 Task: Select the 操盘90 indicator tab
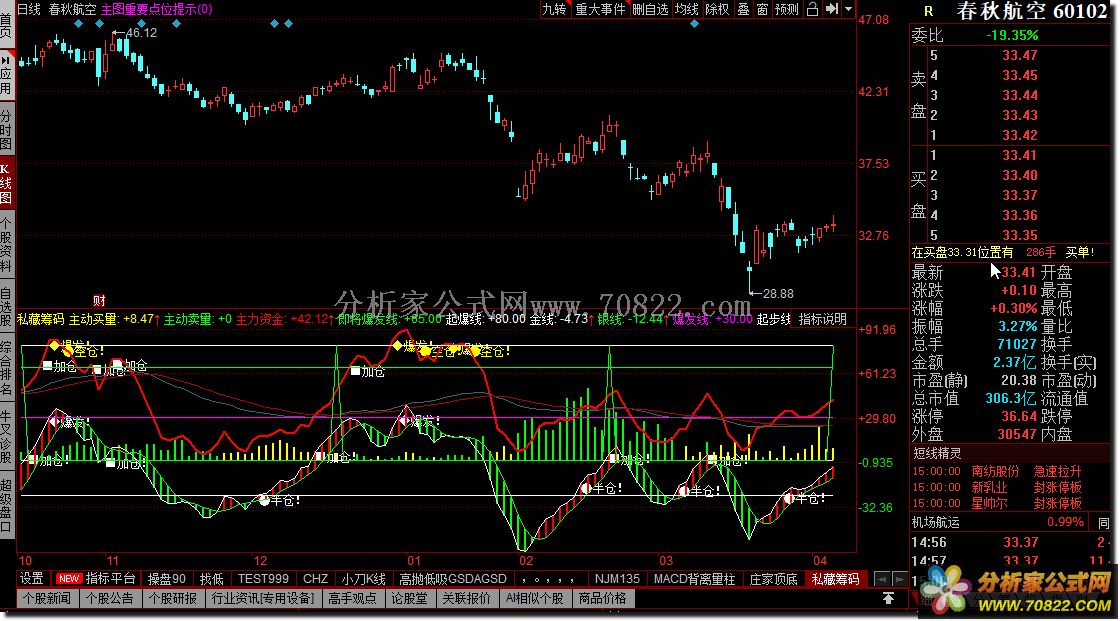[166, 579]
